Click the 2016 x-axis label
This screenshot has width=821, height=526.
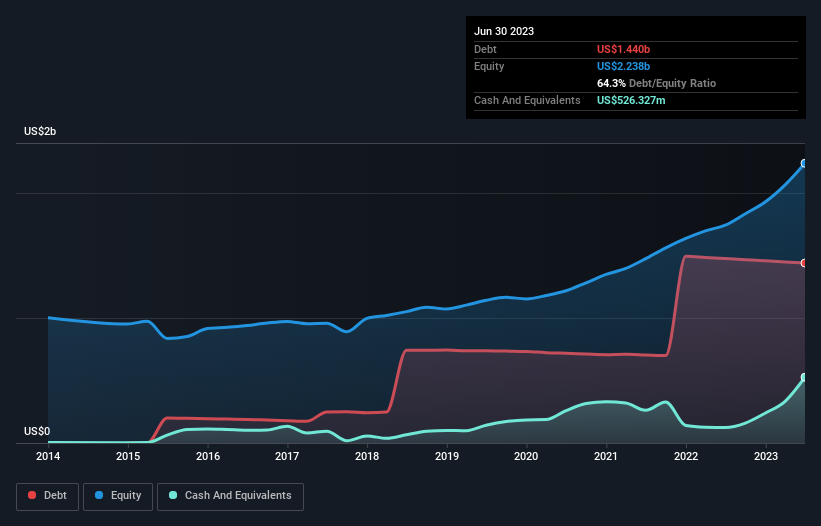click(208, 456)
